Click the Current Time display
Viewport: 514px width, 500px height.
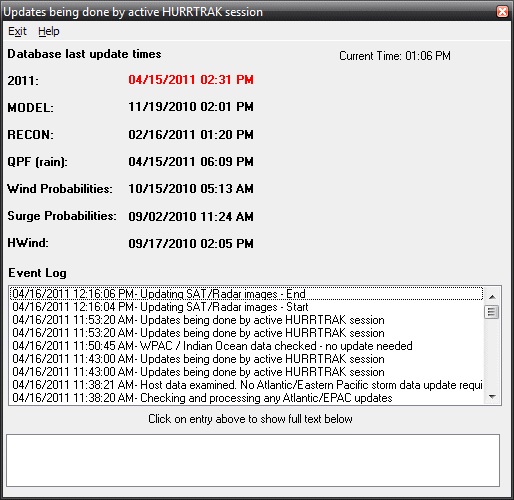tap(395, 56)
